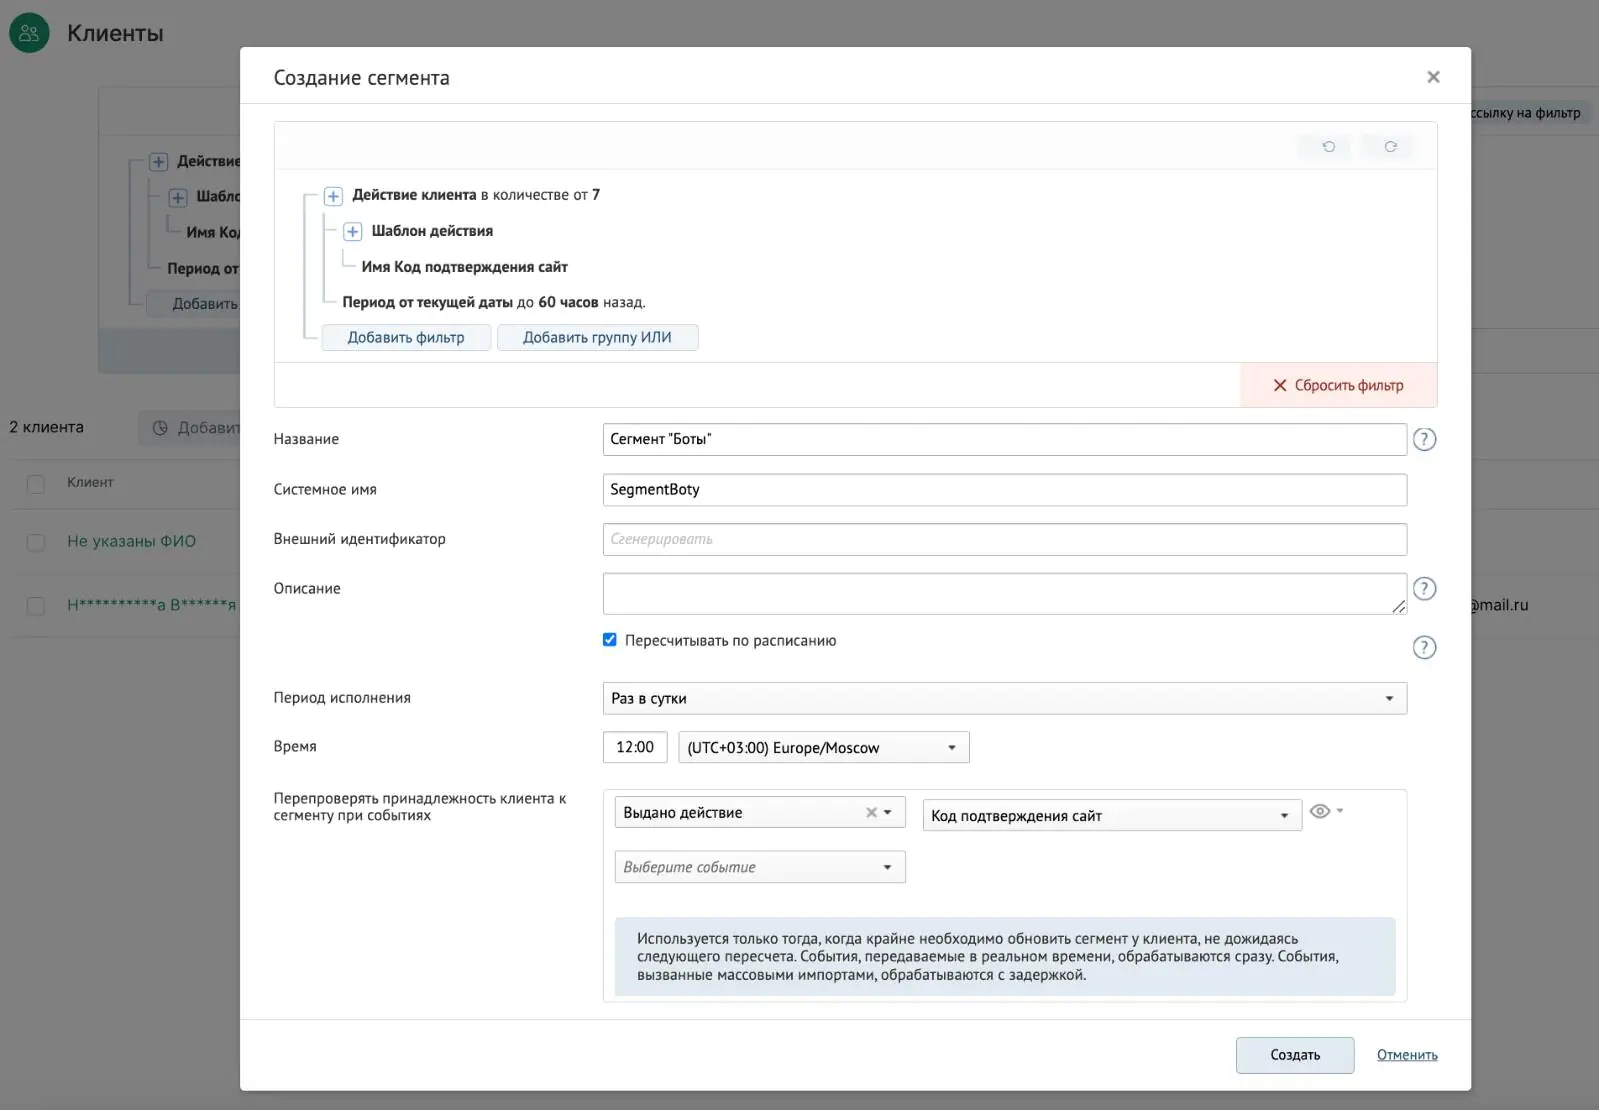
Task: Open 'Период исполнения' dropdown with 'Раз в сутки'
Action: point(1004,698)
